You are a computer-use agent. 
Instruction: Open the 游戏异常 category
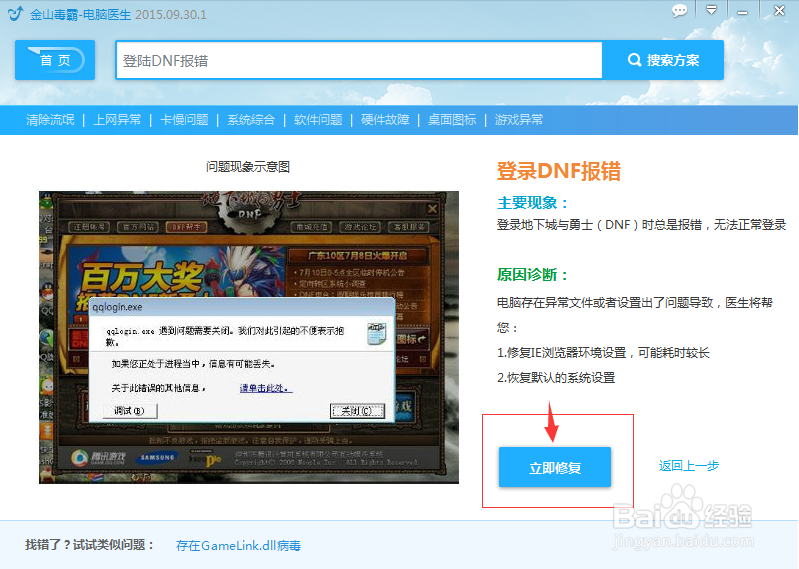[x=519, y=120]
